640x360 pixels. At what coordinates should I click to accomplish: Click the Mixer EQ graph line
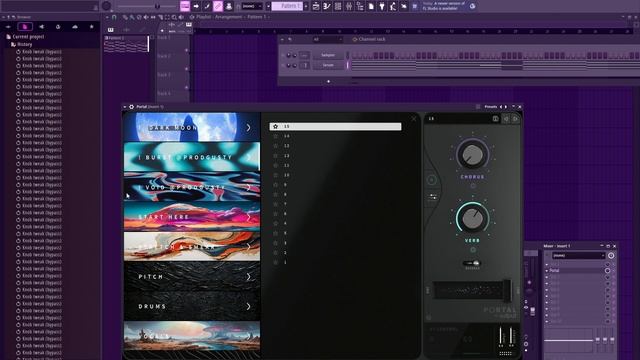click(x=569, y=340)
